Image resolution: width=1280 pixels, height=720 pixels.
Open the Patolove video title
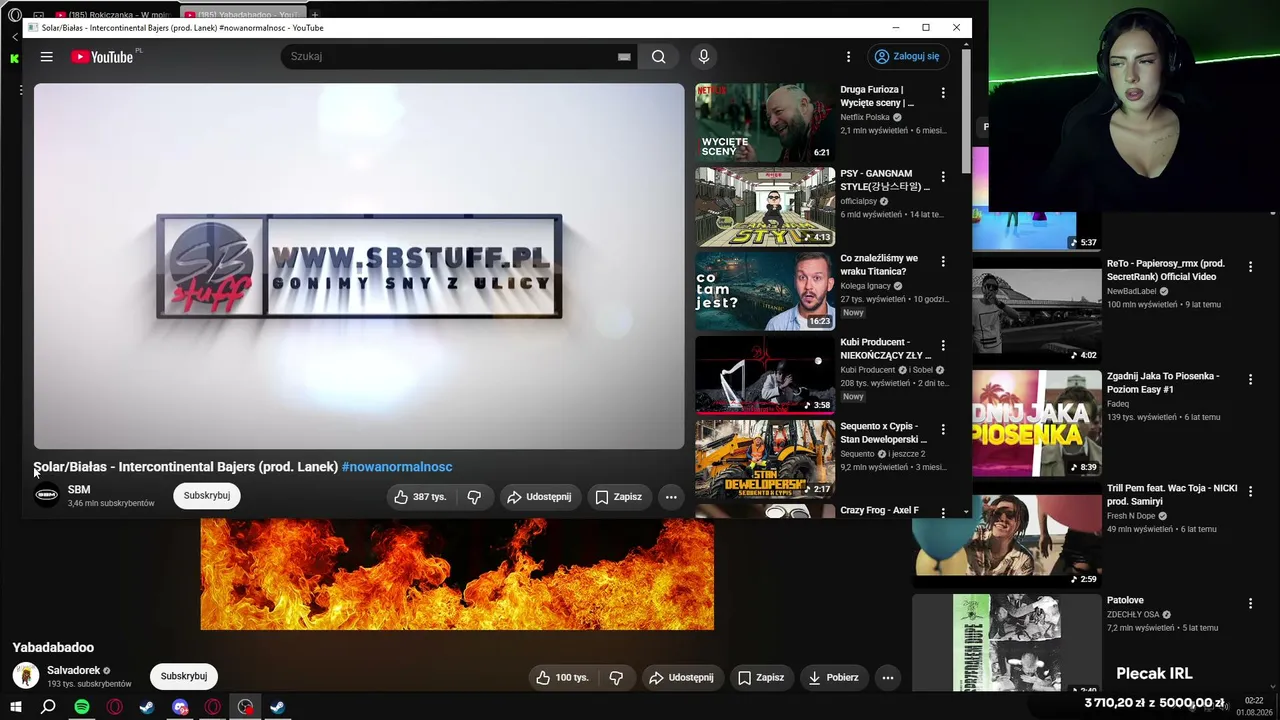1125,601
